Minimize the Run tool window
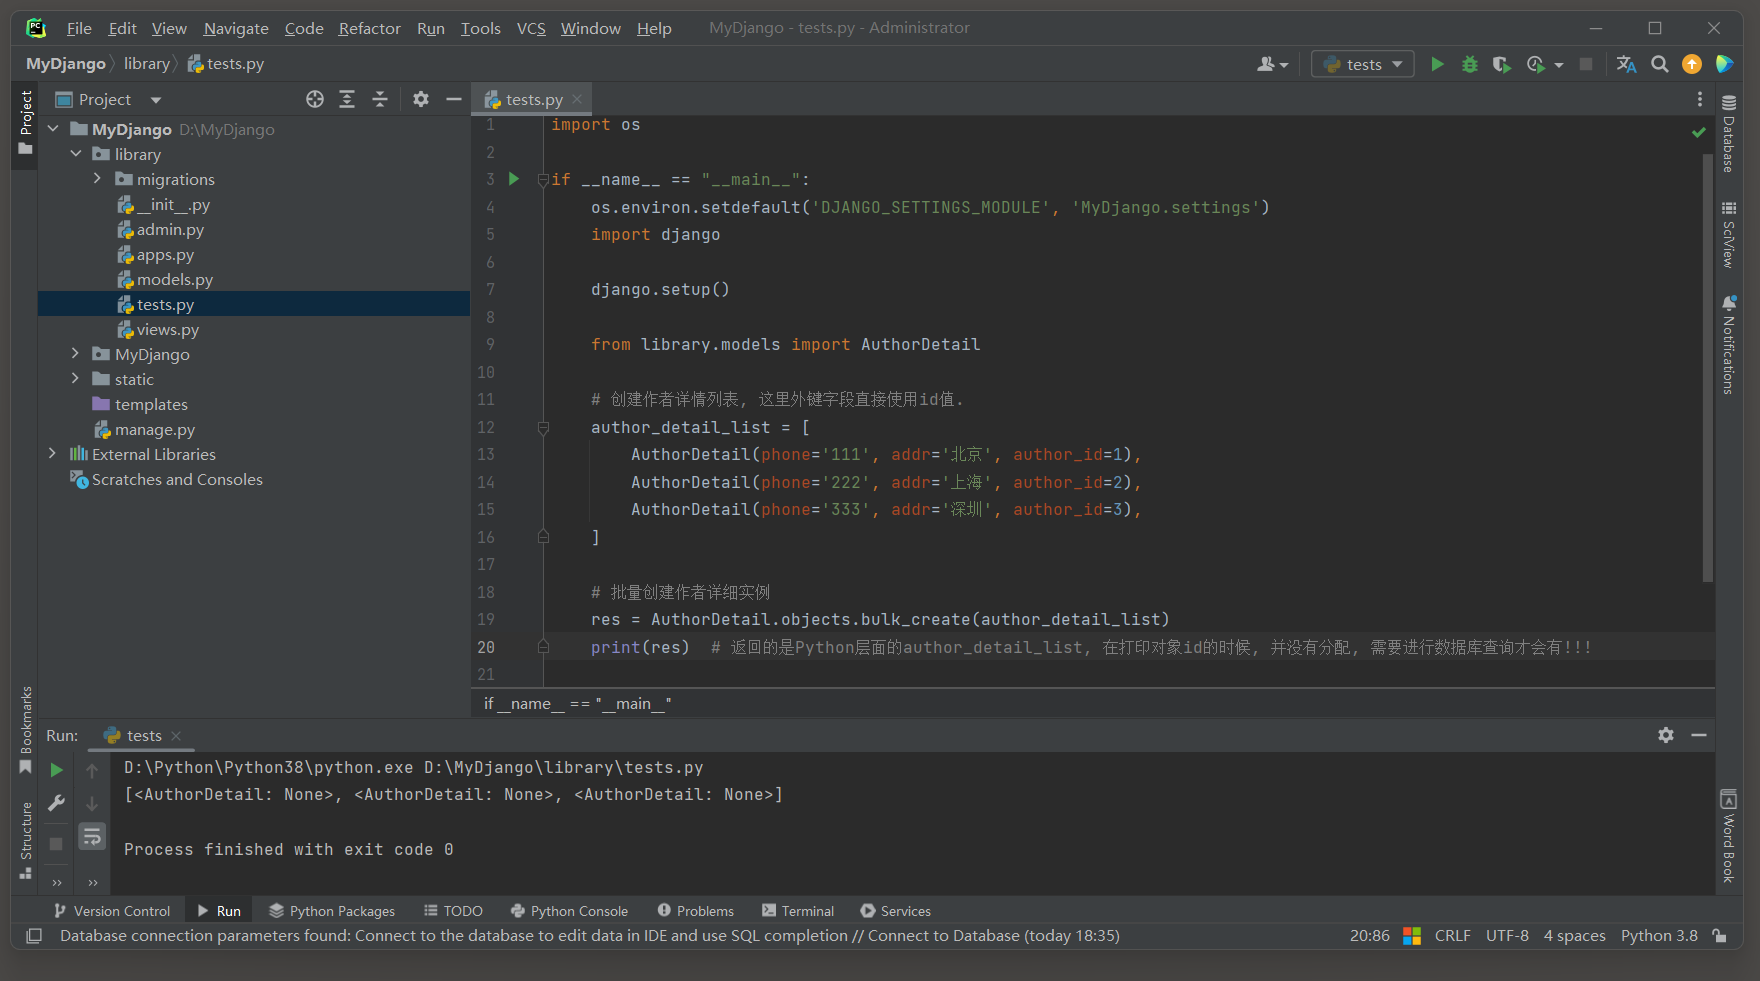1760x981 pixels. coord(1699,735)
